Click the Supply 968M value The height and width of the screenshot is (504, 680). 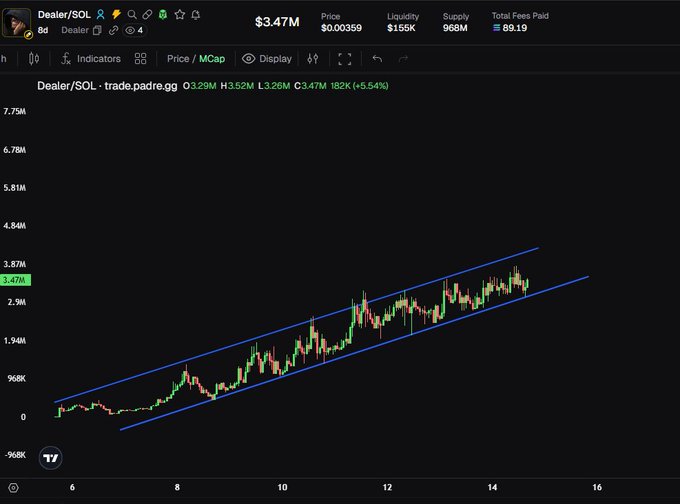tap(455, 28)
